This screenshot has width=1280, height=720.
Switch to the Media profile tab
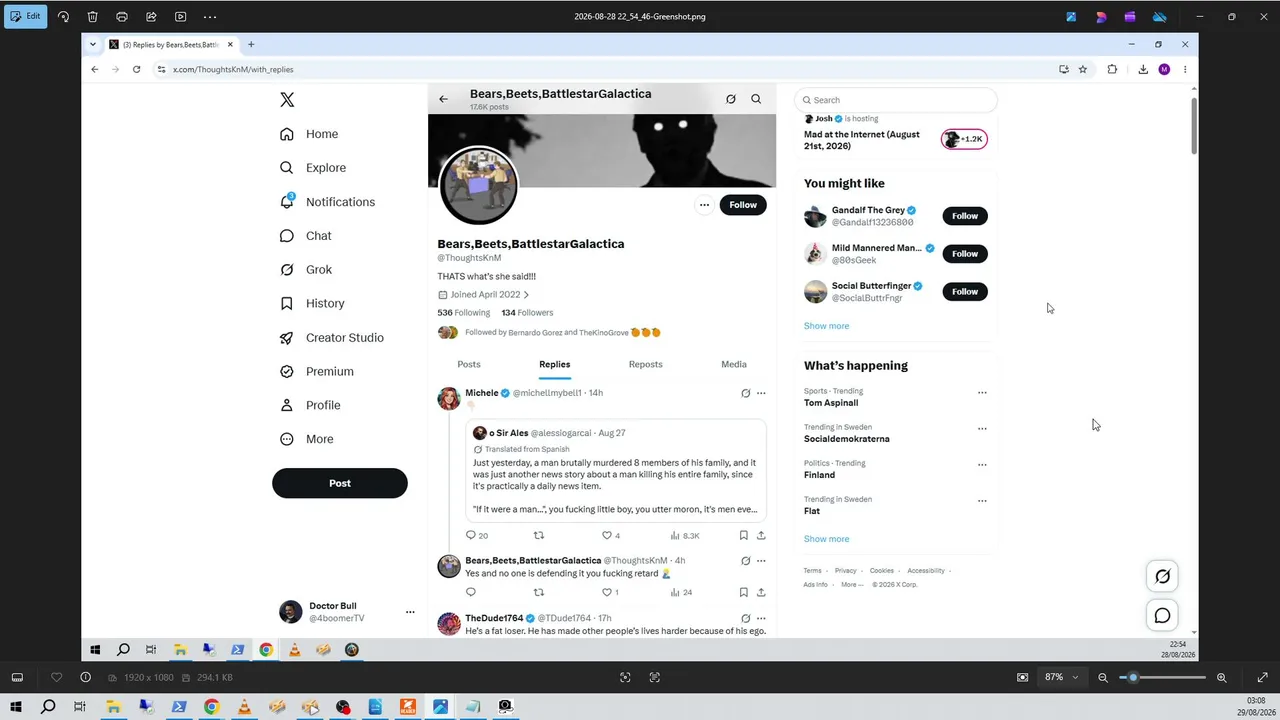click(x=734, y=364)
